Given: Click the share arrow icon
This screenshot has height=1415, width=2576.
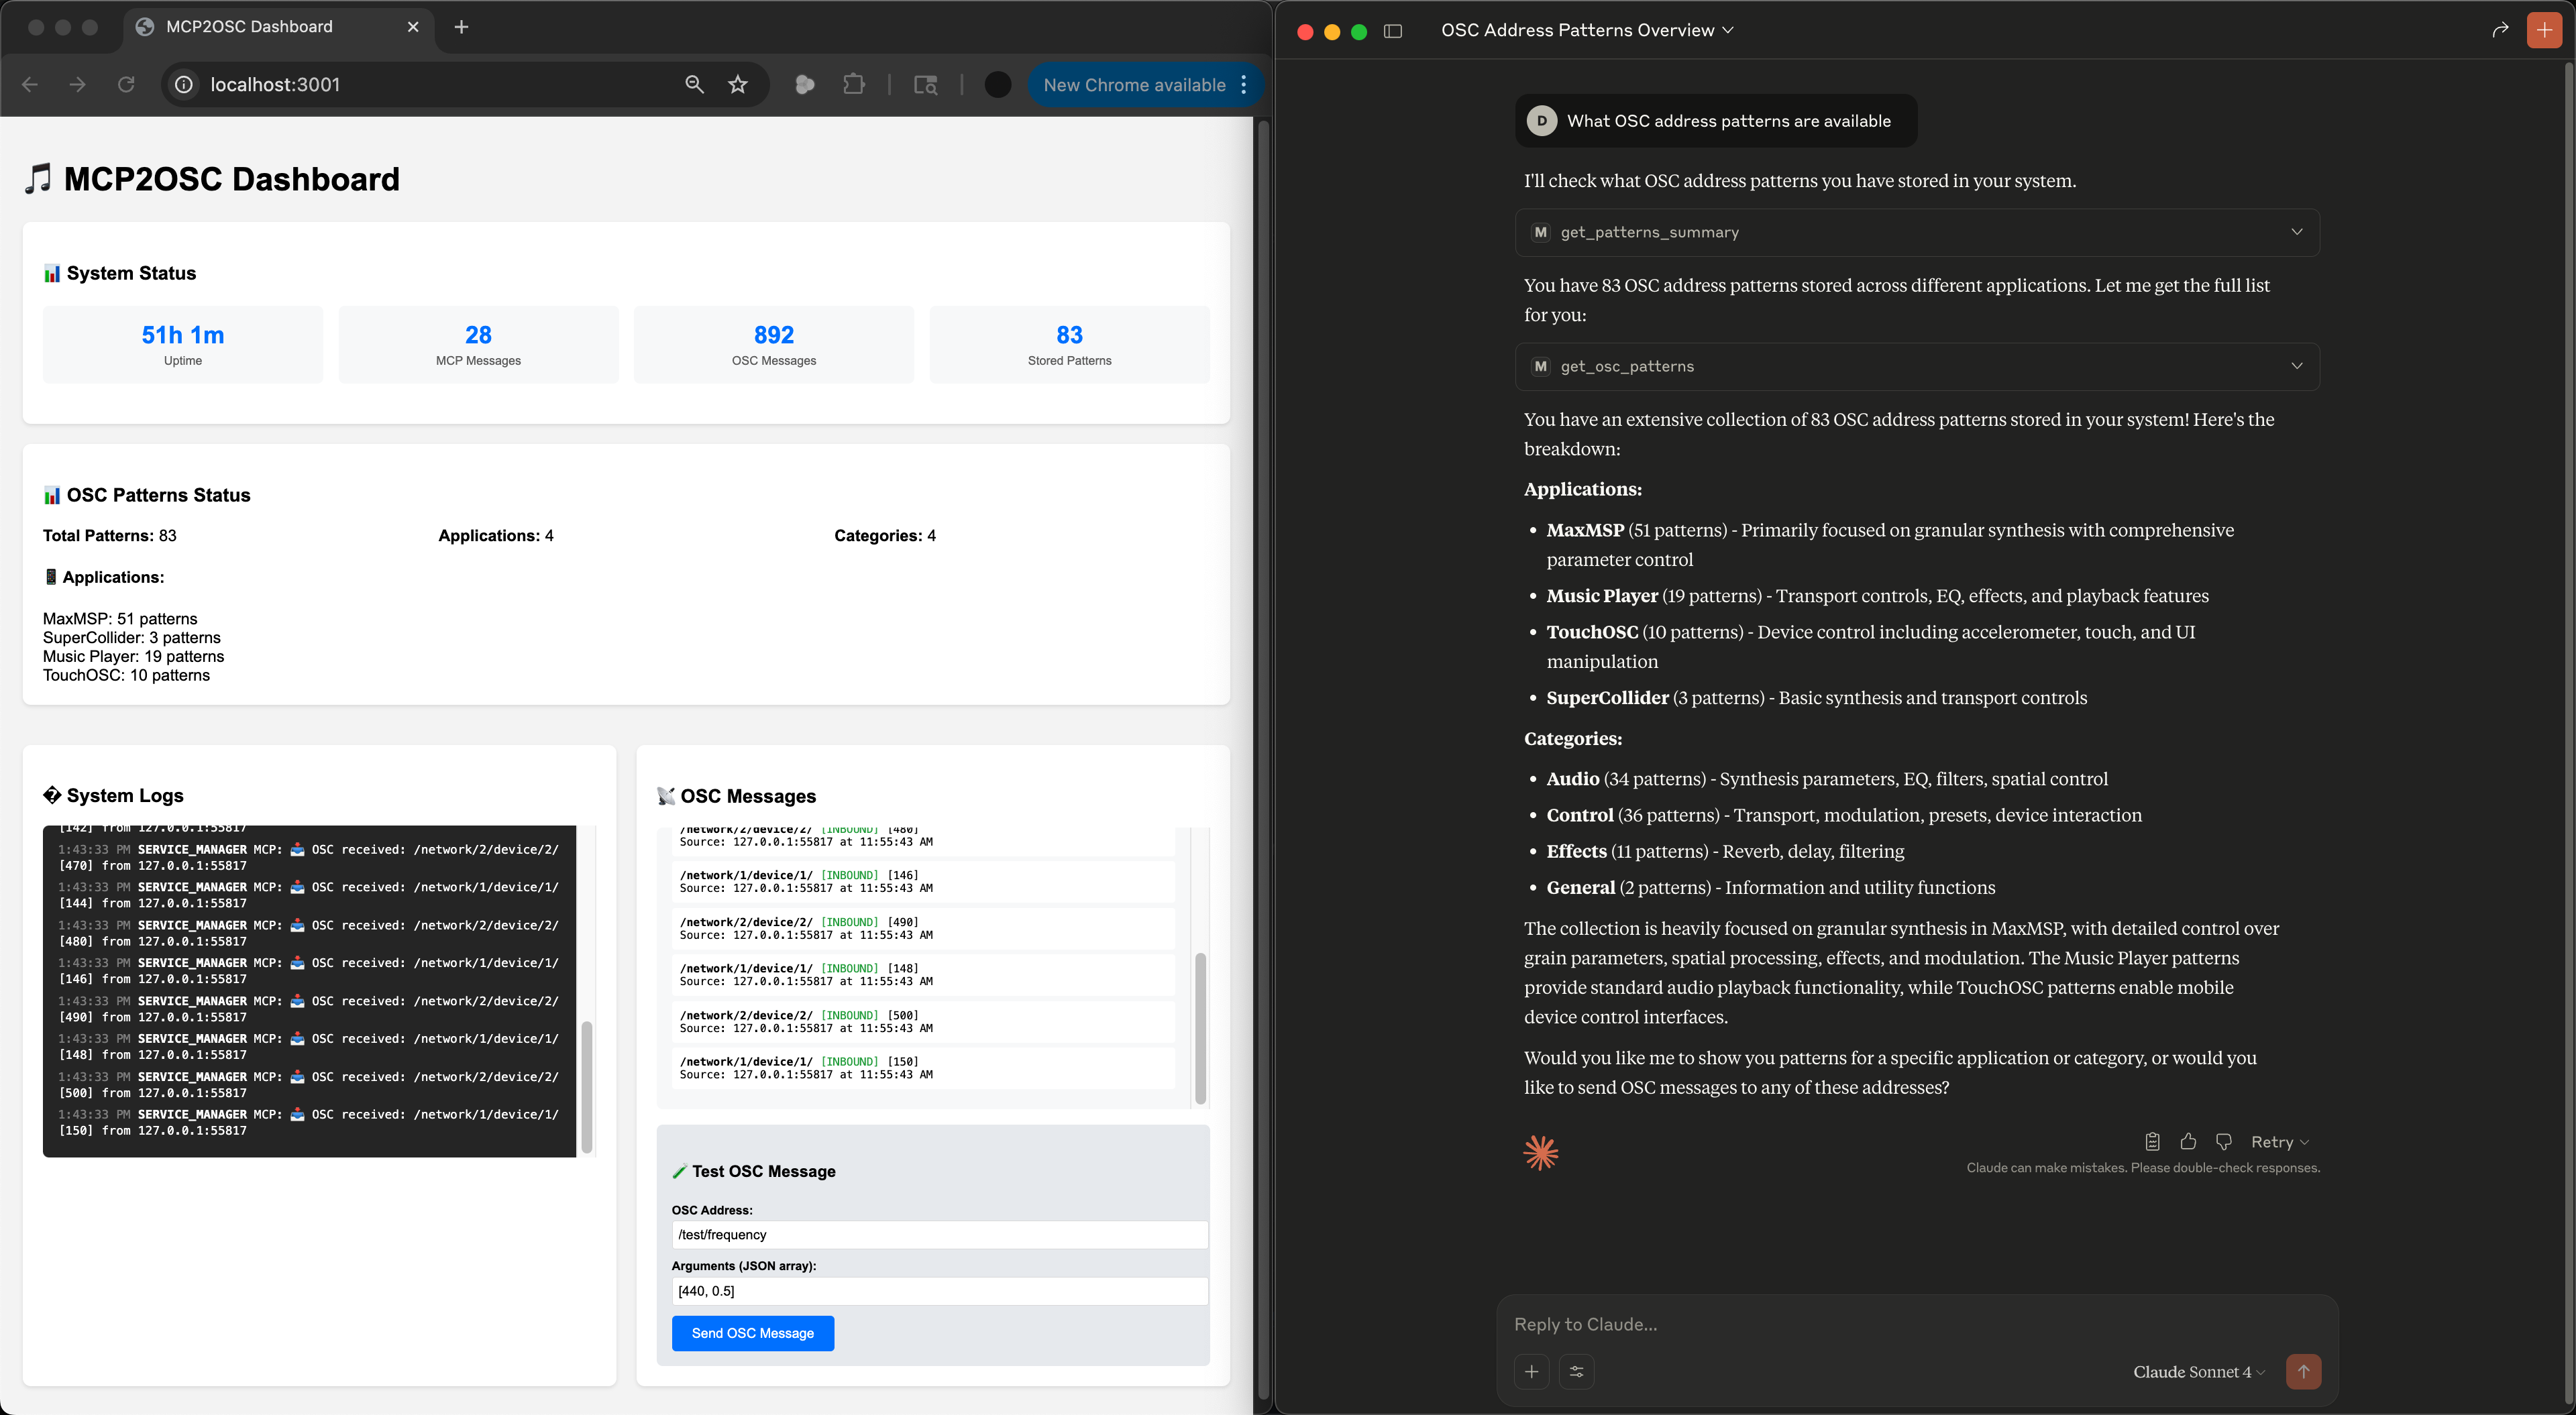Looking at the screenshot, I should point(2500,30).
